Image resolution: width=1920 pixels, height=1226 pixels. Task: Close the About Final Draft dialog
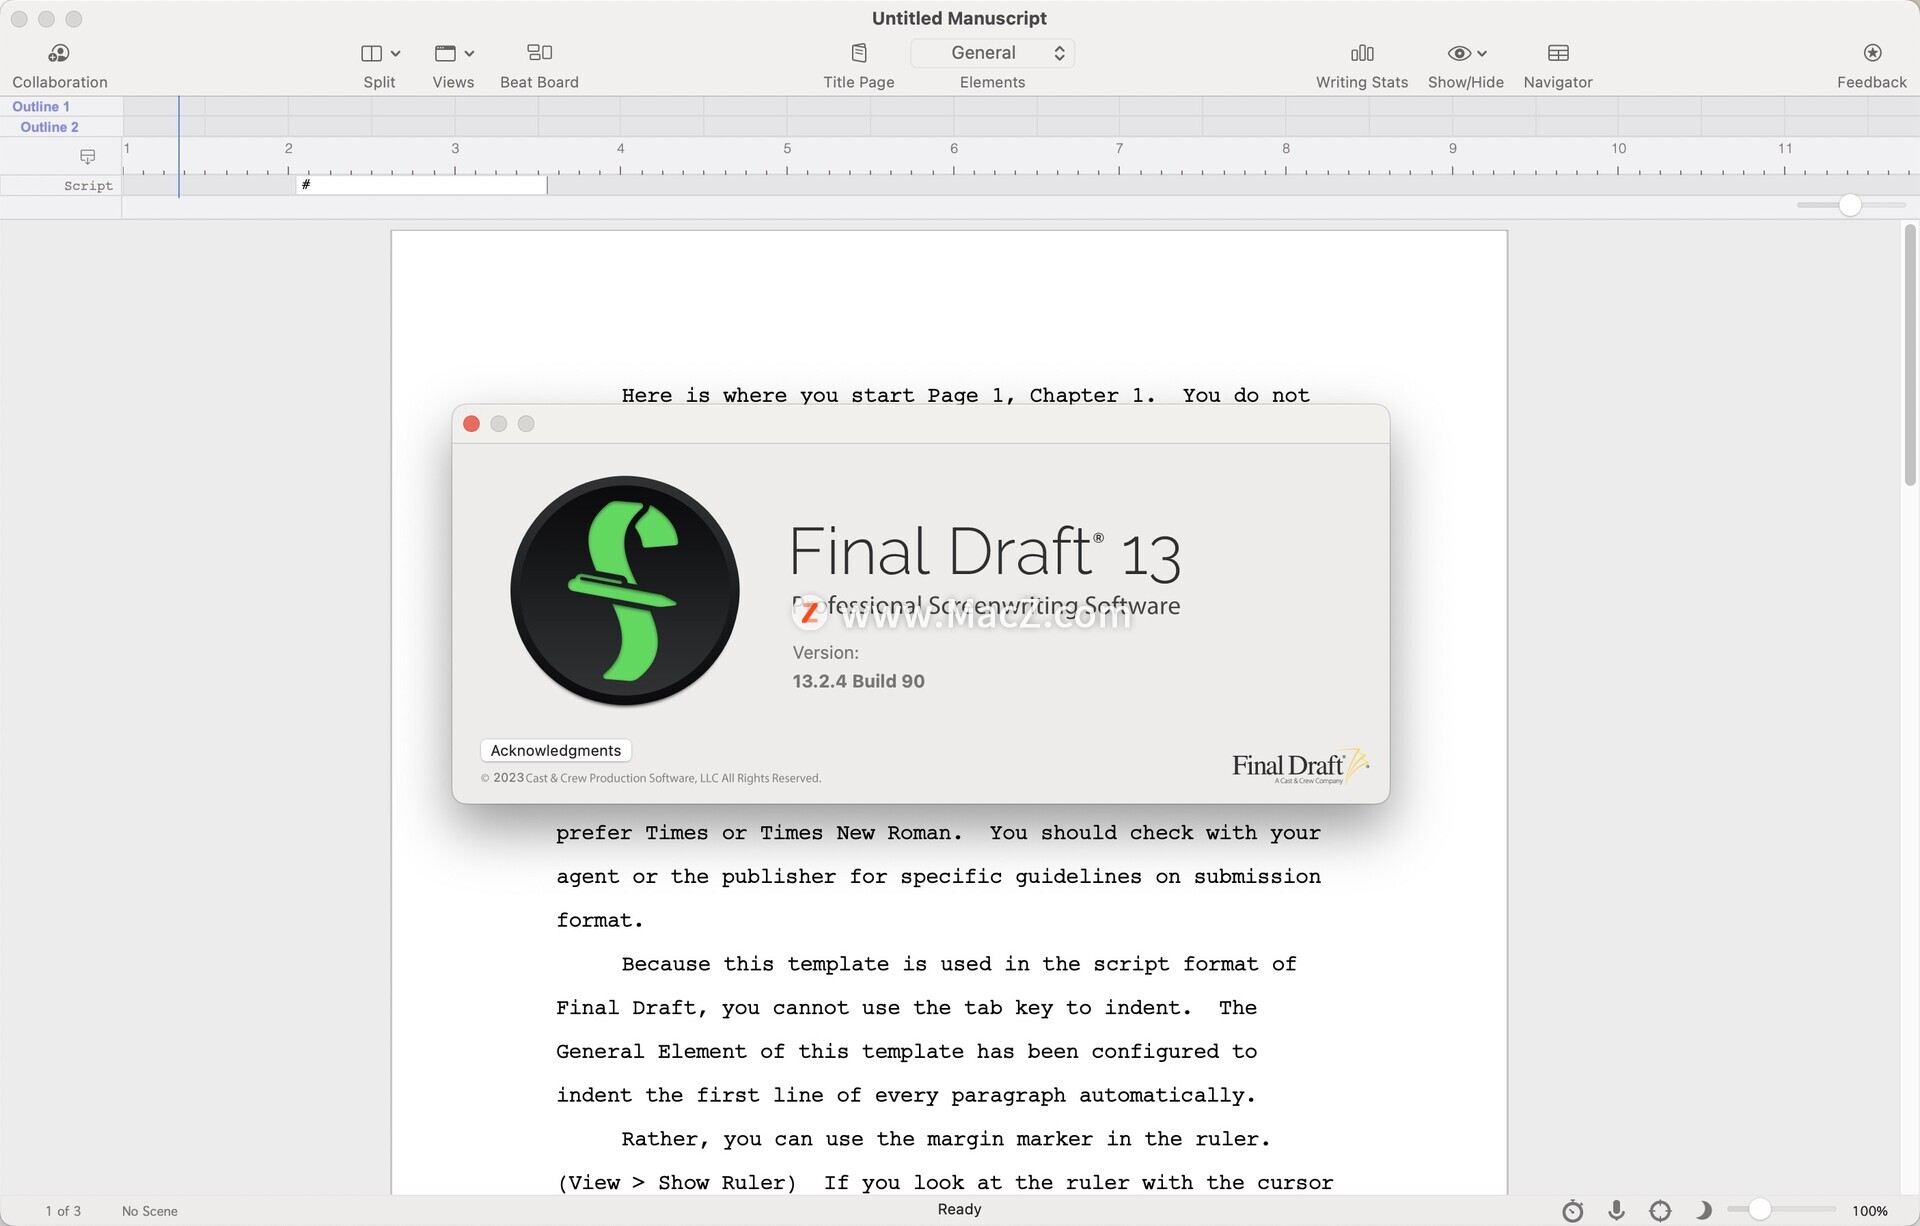click(x=472, y=424)
